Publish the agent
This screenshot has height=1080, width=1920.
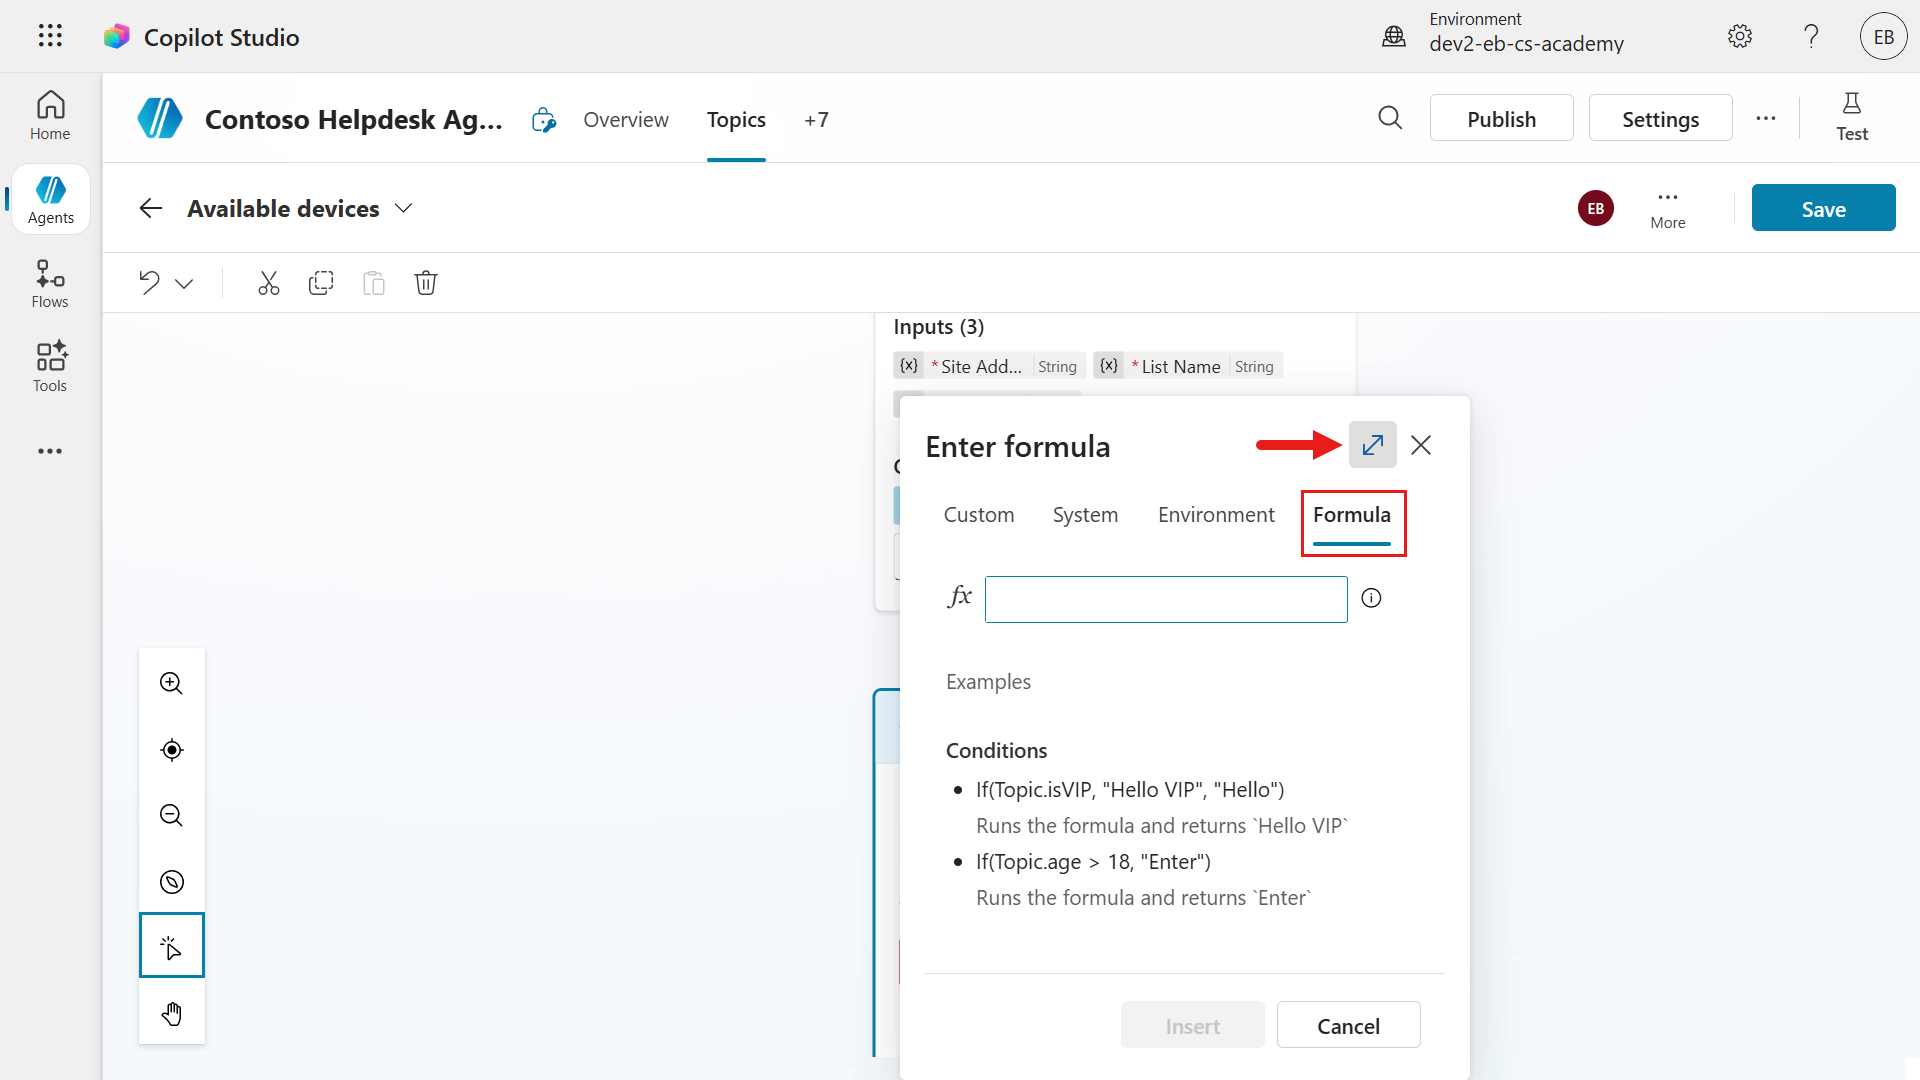(1501, 118)
